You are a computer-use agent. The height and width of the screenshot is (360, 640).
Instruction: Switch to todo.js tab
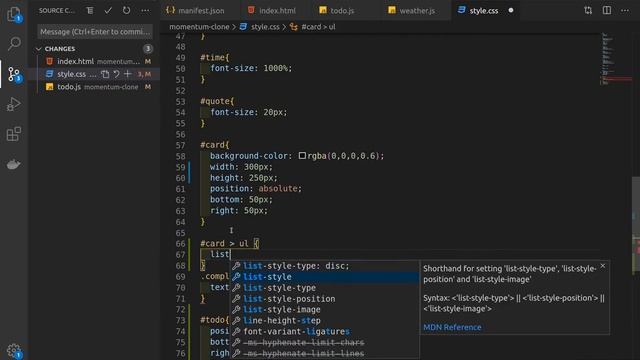pos(337,11)
